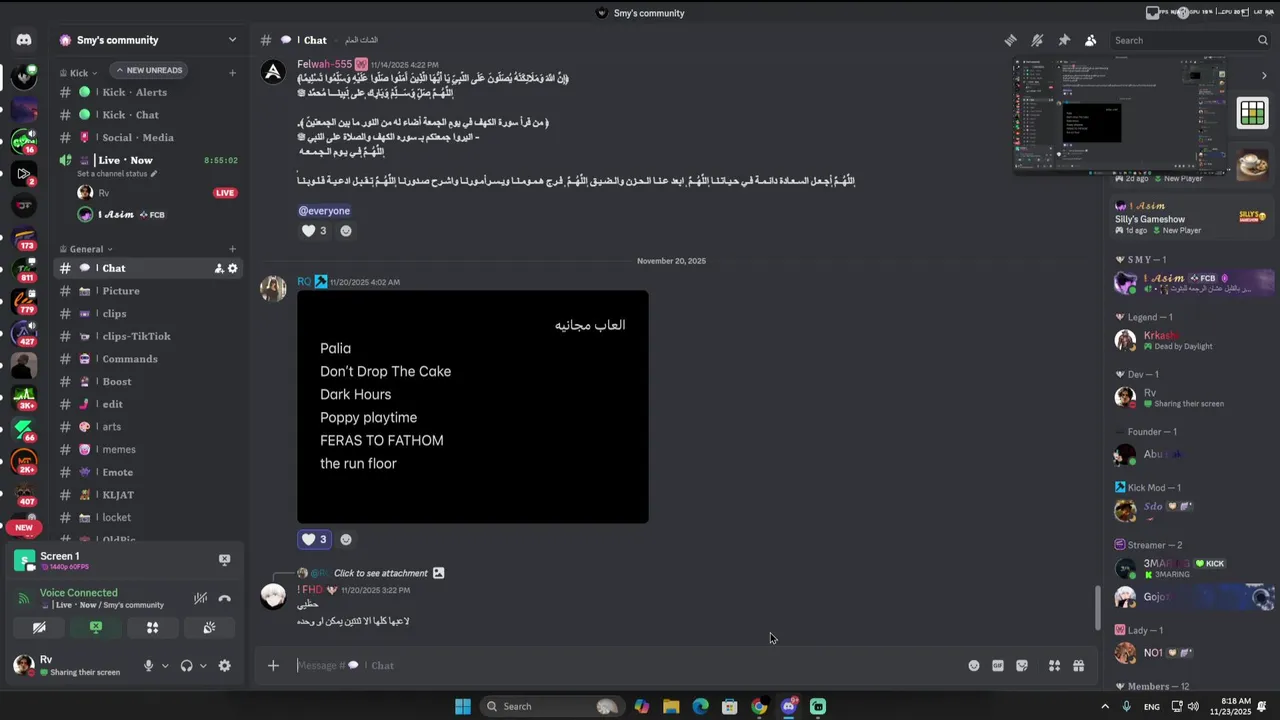Toggle heart reaction on Felwah-555 message

(x=313, y=231)
